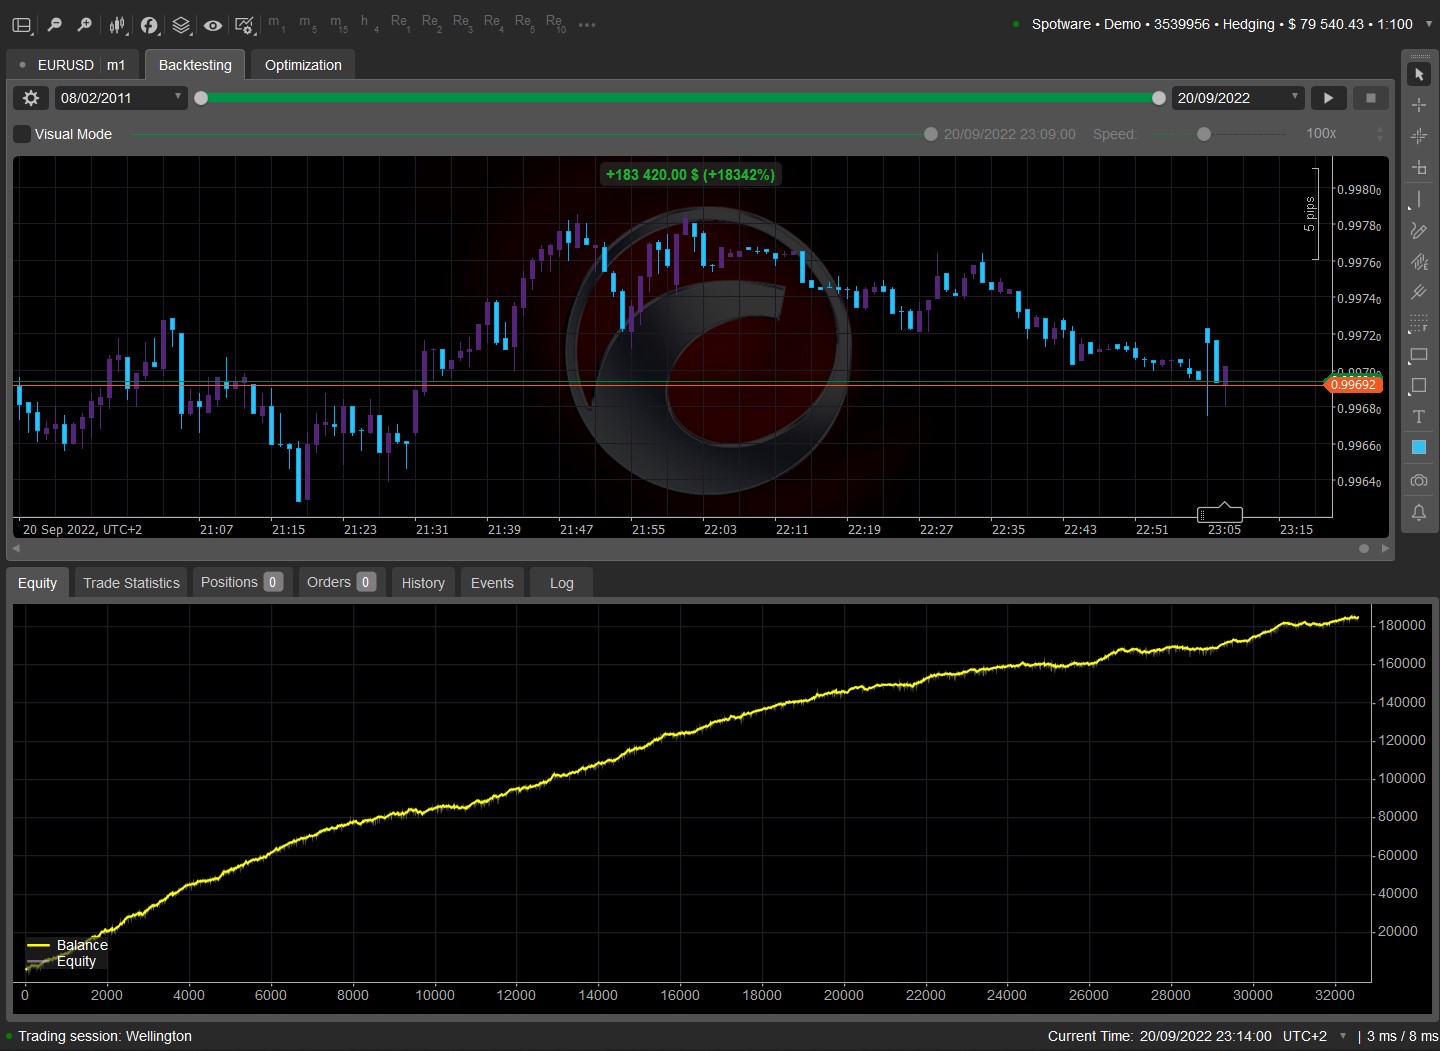1440x1051 pixels.
Task: Open the blue drawing color swatch
Action: coord(1419,447)
